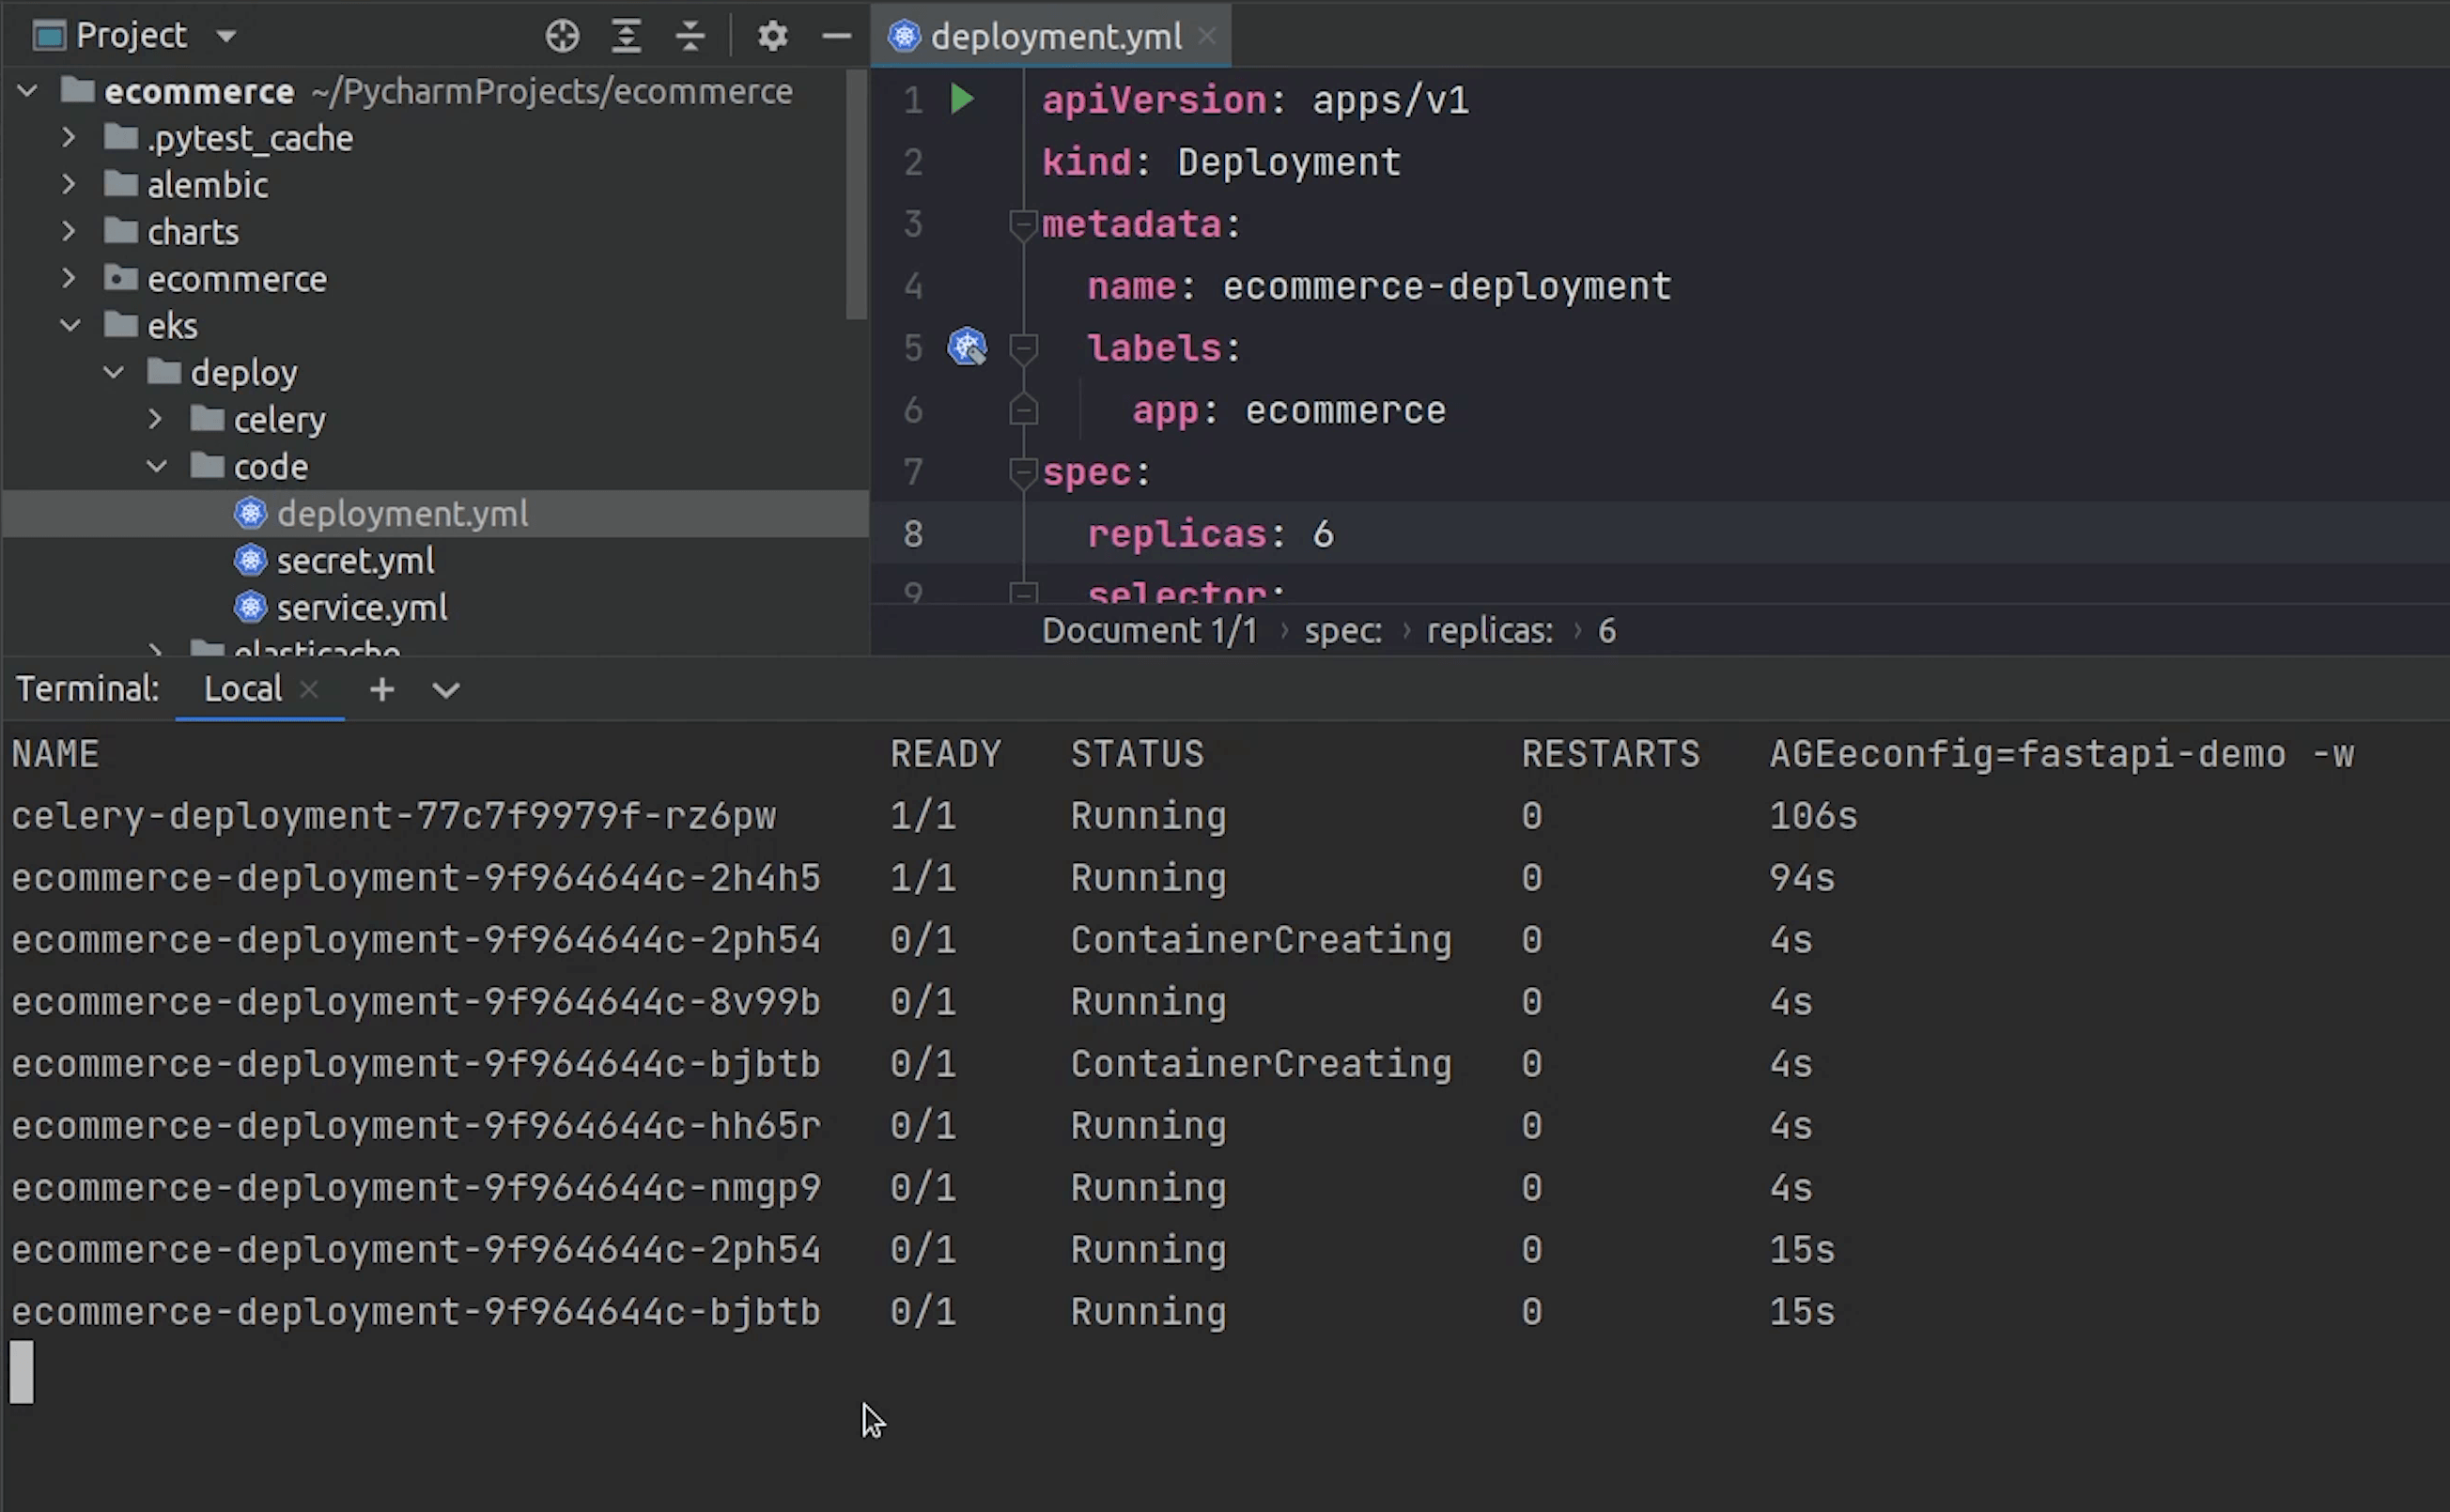Image resolution: width=2450 pixels, height=1512 pixels.
Task: Toggle fold marker beside metadata line
Action: (1022, 225)
